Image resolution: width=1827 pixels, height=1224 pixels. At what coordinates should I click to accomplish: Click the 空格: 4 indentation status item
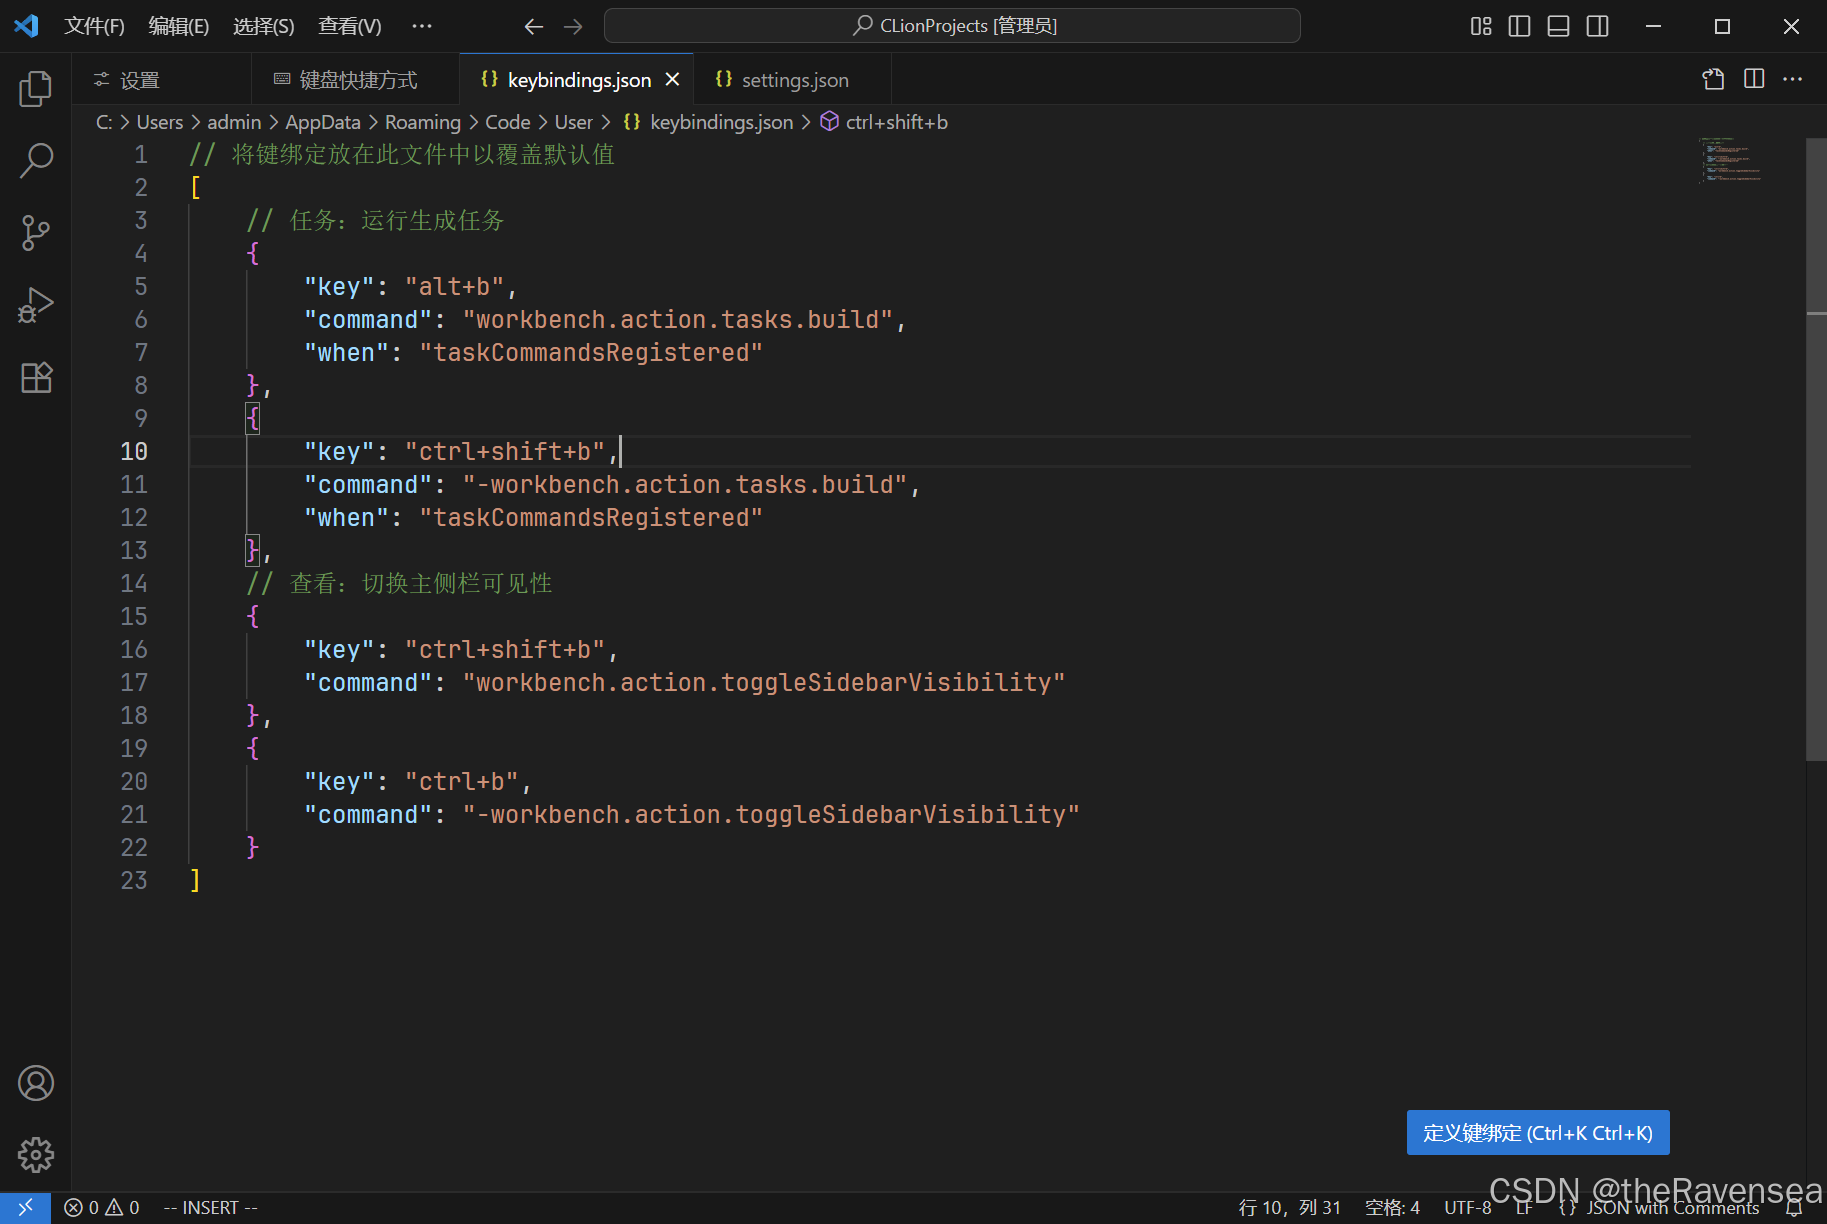1392,1208
